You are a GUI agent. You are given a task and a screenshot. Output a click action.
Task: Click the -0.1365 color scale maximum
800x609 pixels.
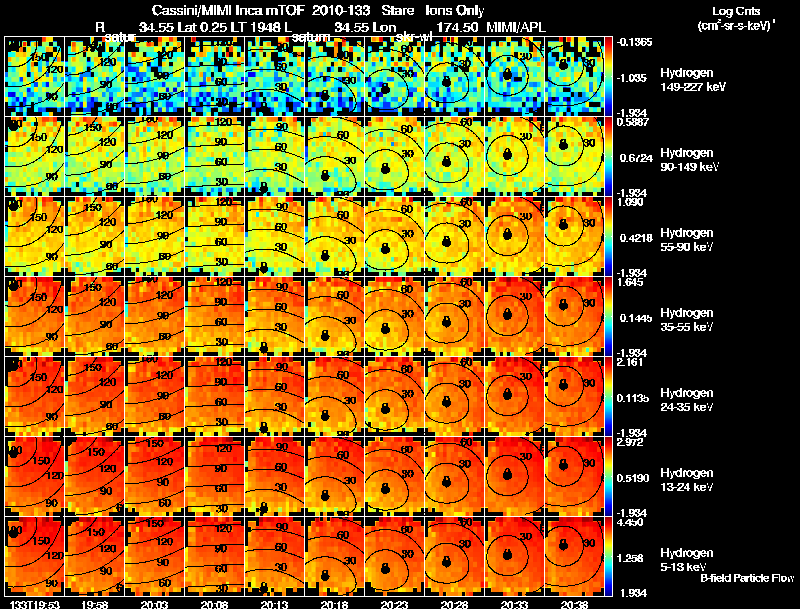point(634,42)
